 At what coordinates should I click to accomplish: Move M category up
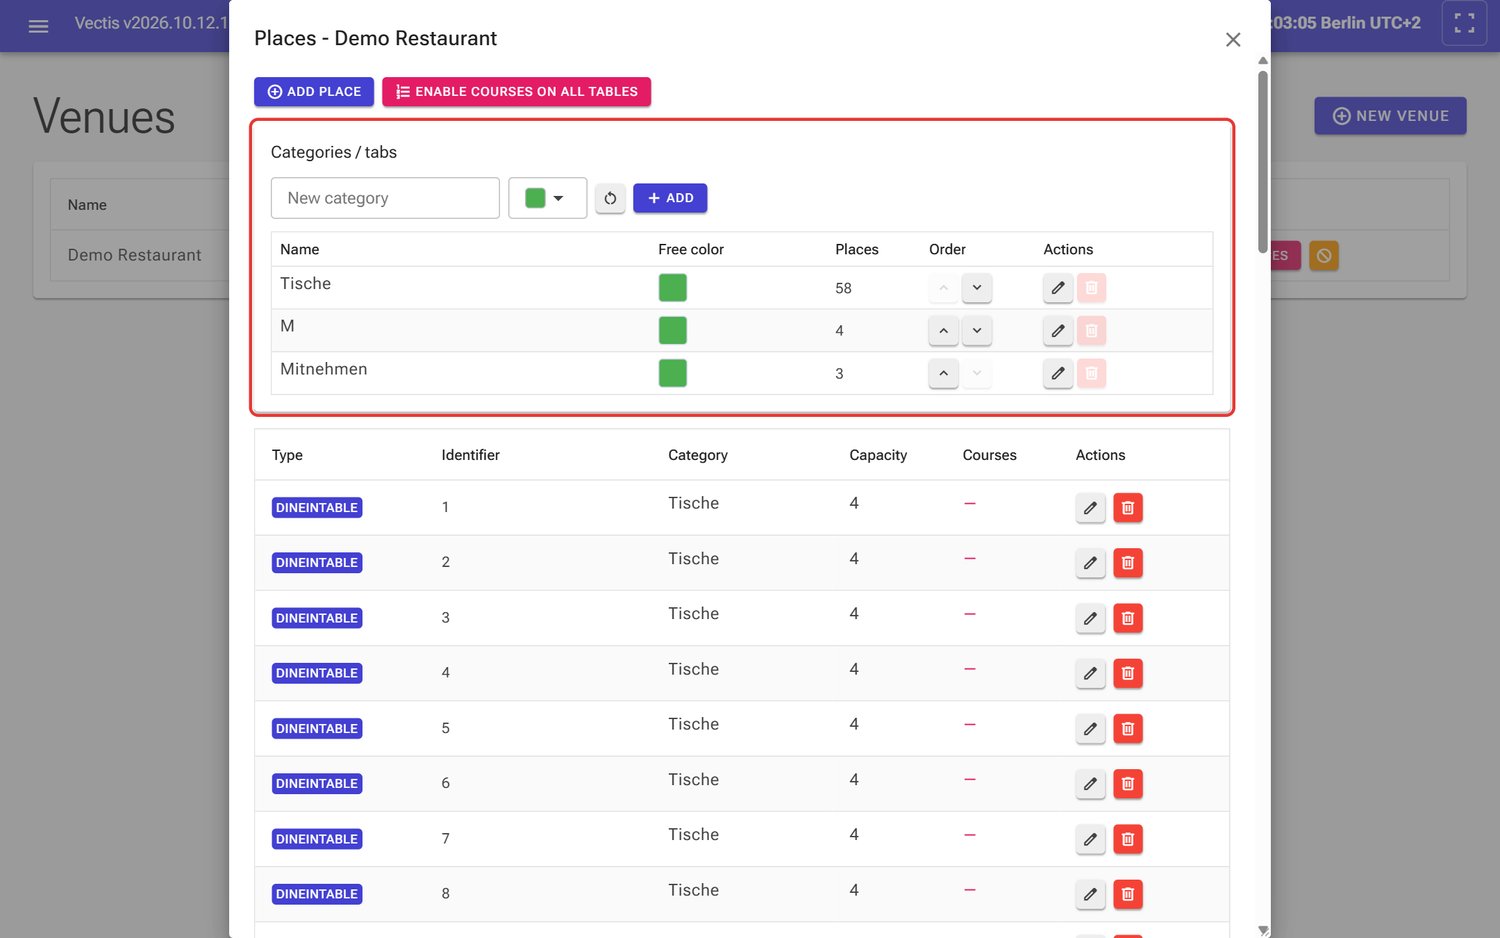943,330
